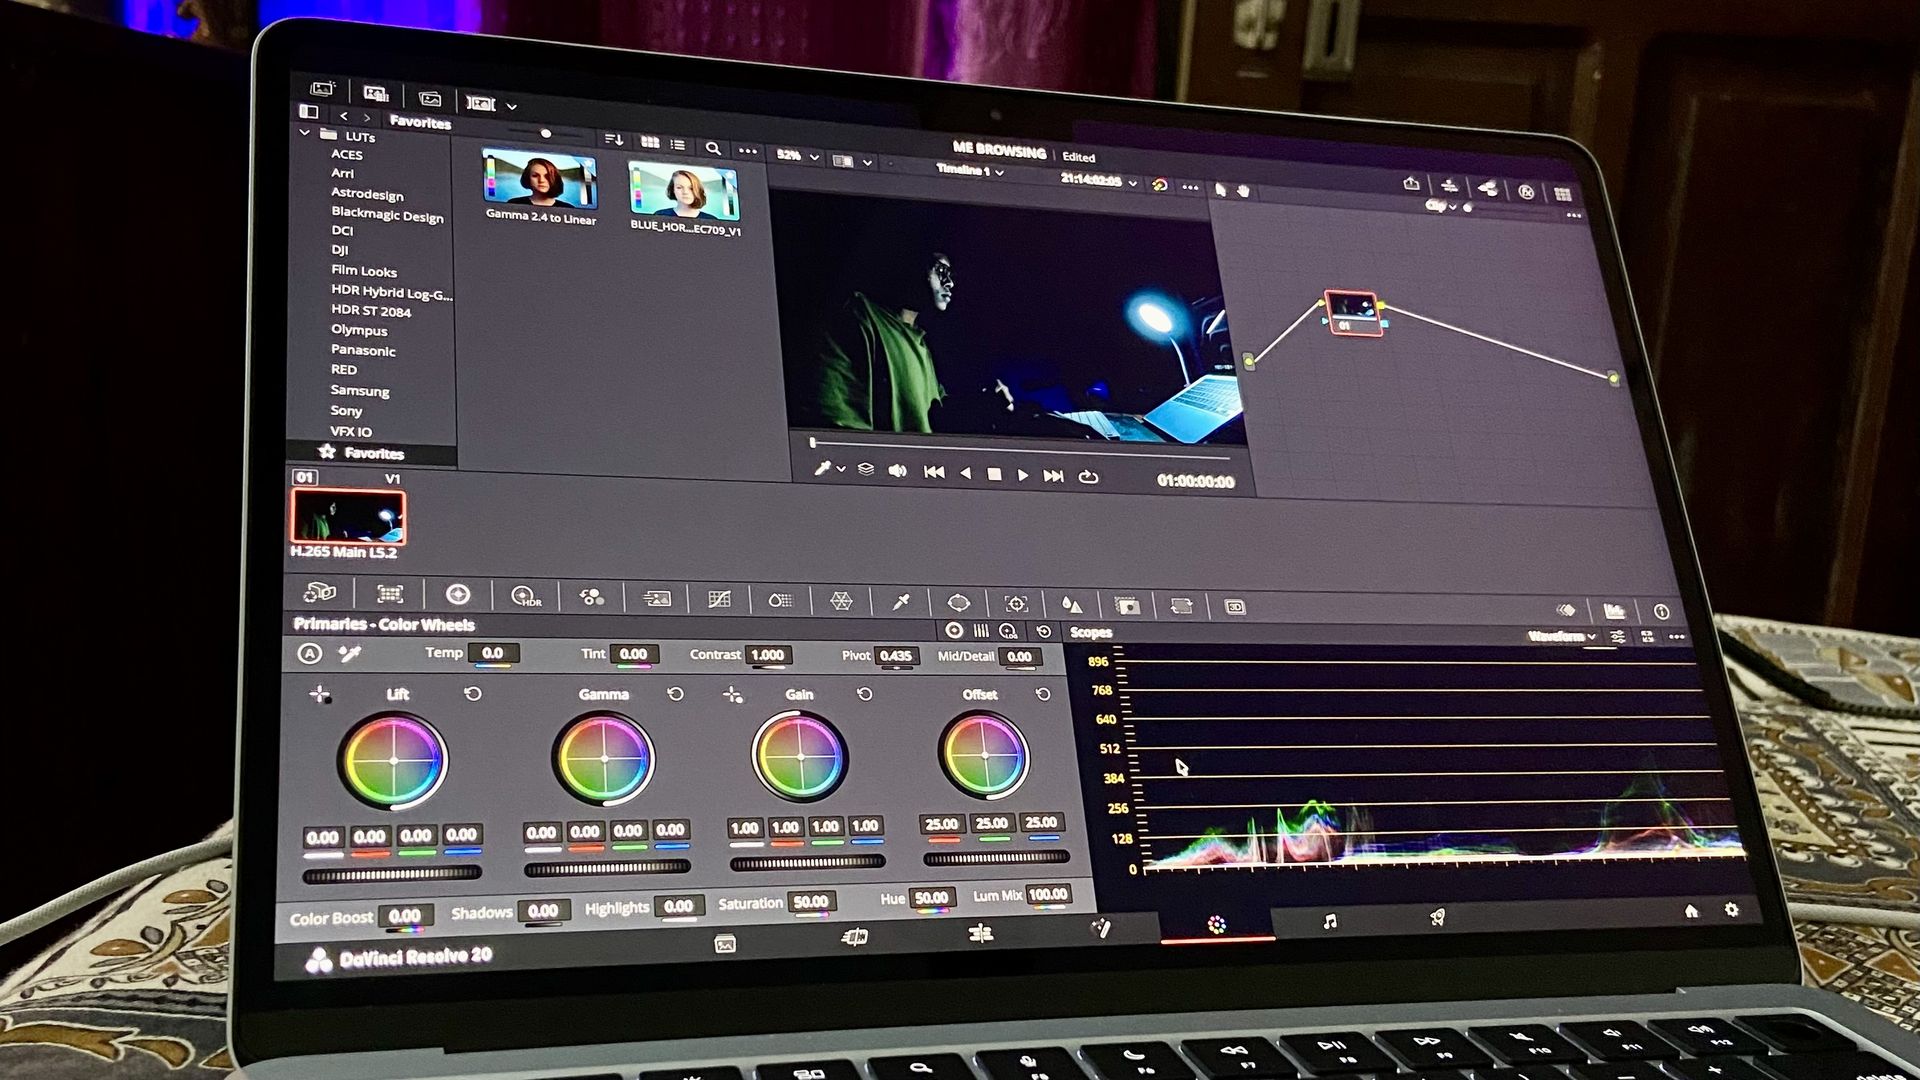This screenshot has height=1080, width=1920.
Task: Mute the viewer audio speaker
Action: 897,471
